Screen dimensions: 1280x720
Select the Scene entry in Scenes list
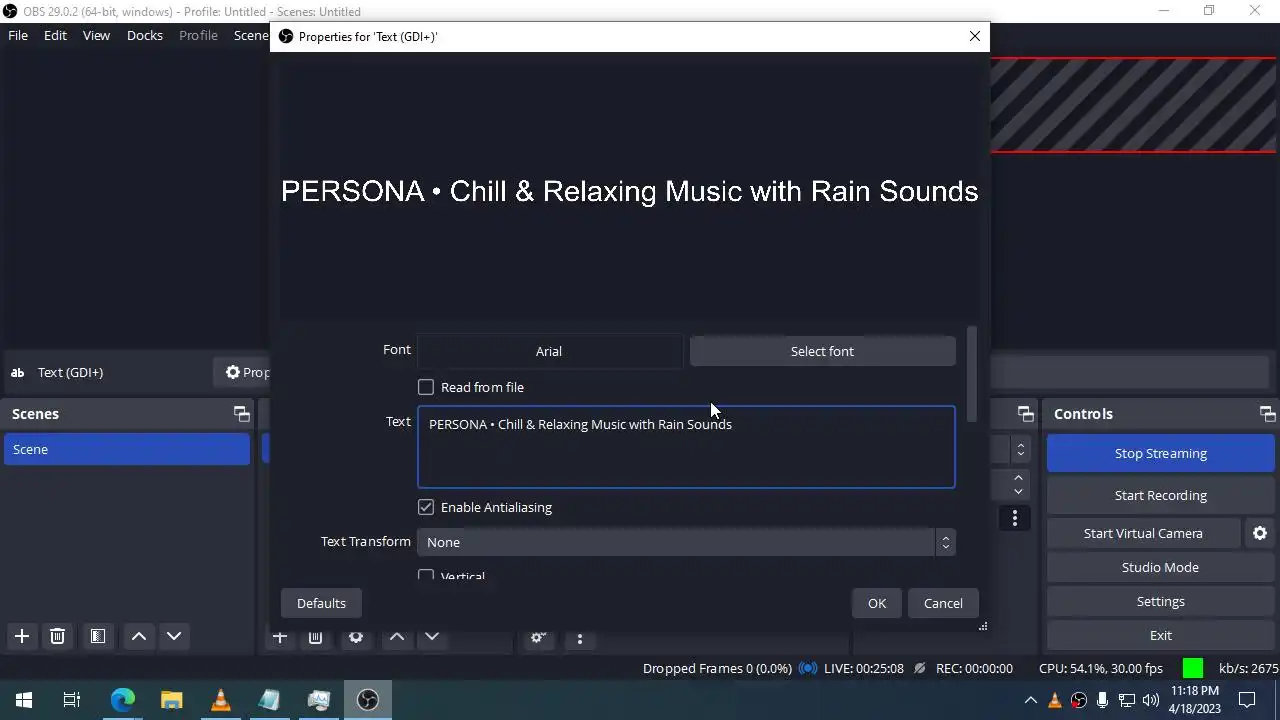tap(127, 449)
